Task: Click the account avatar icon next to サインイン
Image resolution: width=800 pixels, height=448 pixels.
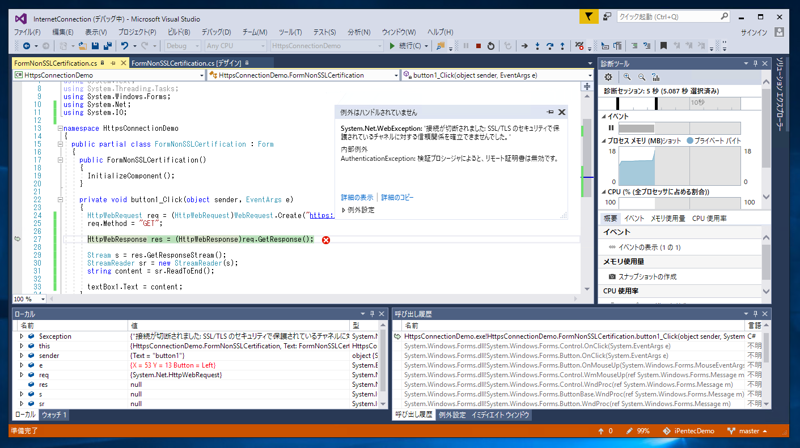Action: coord(779,32)
